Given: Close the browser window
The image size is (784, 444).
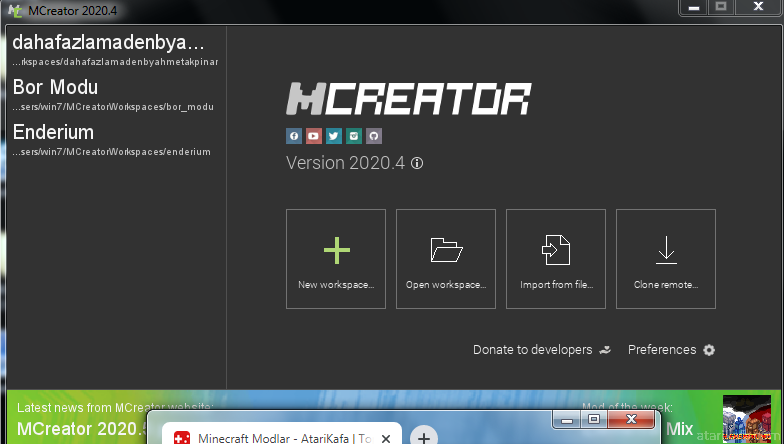Looking at the screenshot, I should [x=631, y=420].
